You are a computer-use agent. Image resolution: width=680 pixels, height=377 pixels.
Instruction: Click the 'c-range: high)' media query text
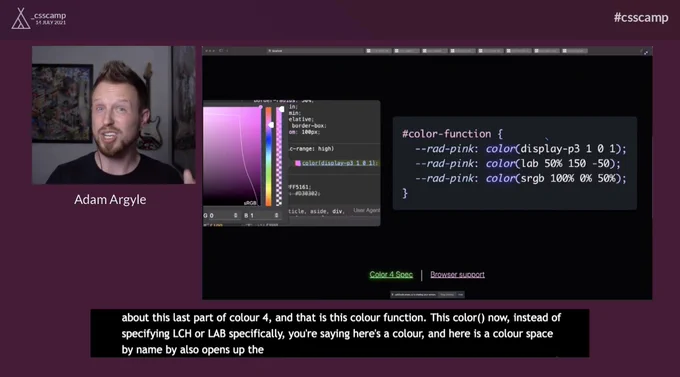pos(311,149)
